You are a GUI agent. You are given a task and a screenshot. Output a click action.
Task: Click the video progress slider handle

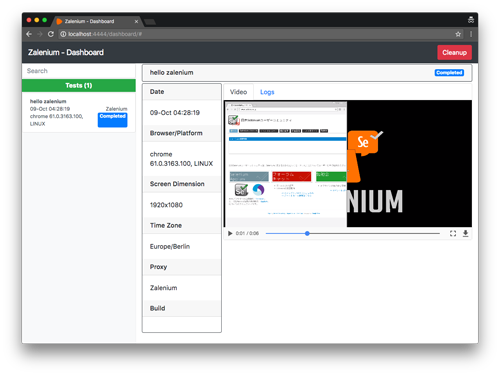(307, 233)
